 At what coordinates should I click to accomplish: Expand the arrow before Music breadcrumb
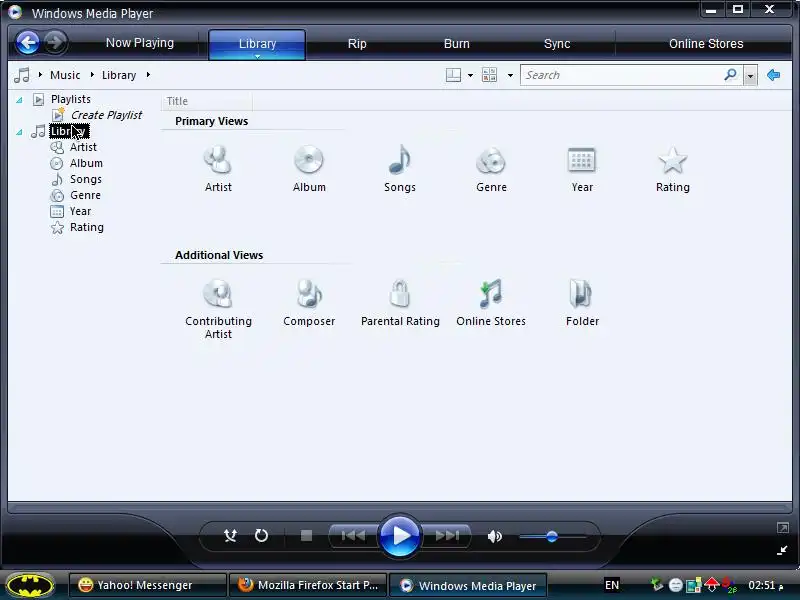(x=40, y=75)
